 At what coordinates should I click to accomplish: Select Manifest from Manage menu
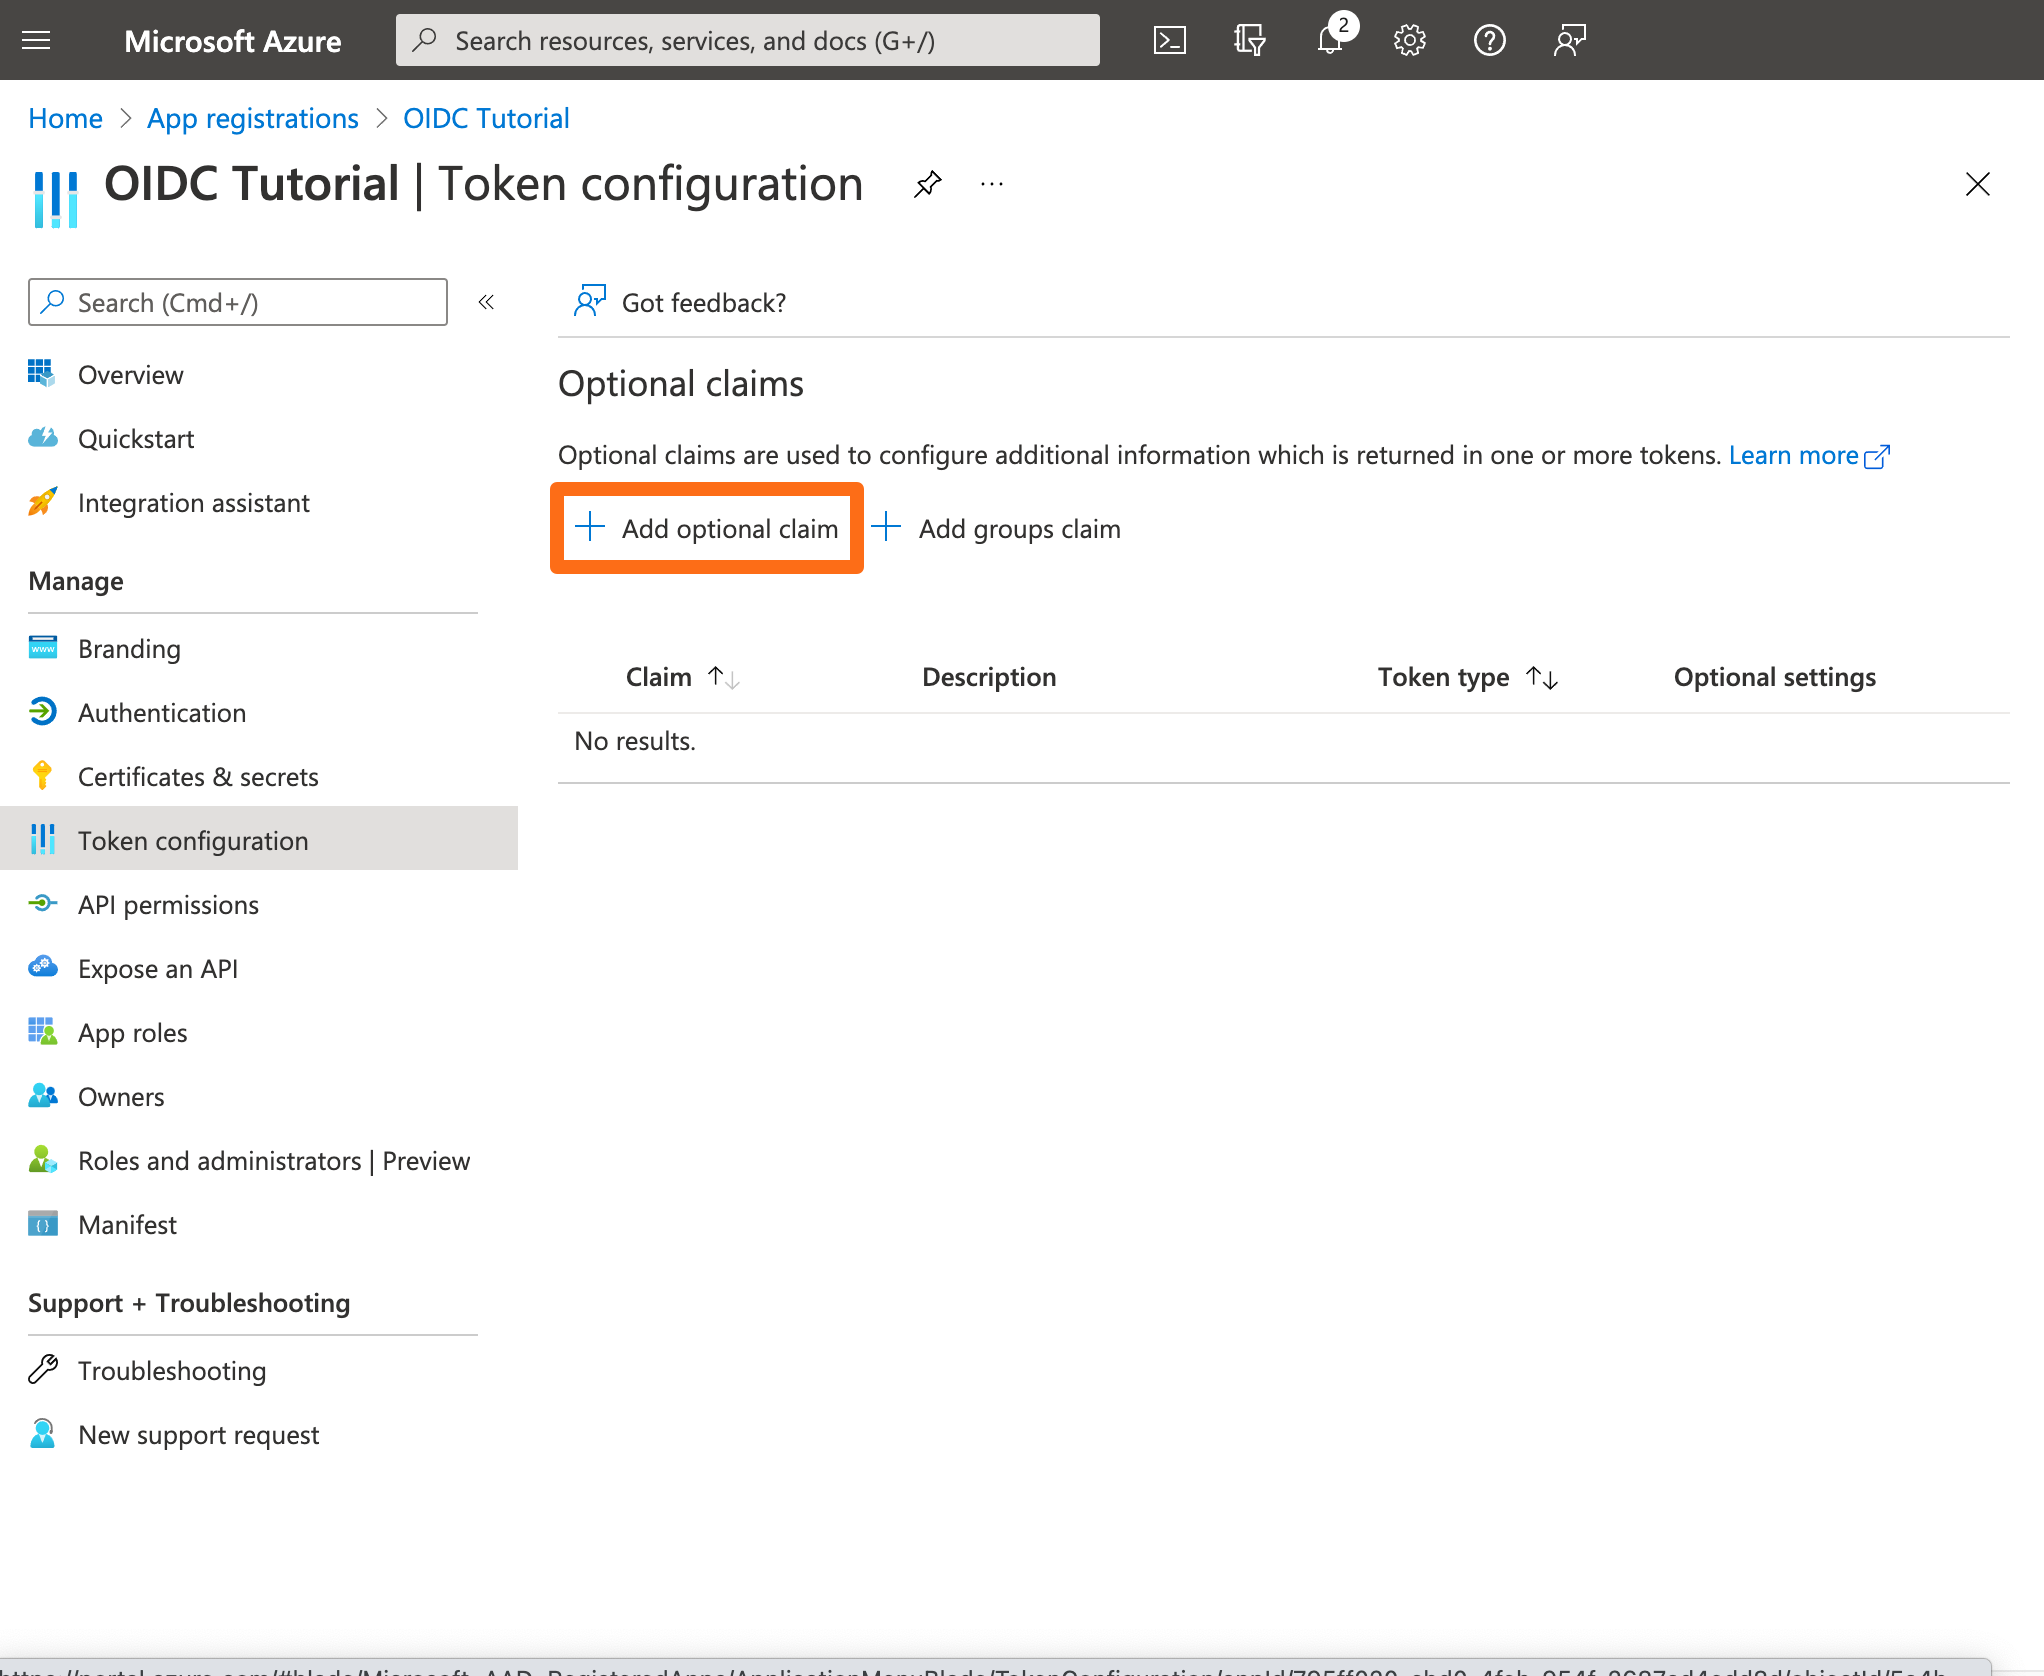(127, 1225)
